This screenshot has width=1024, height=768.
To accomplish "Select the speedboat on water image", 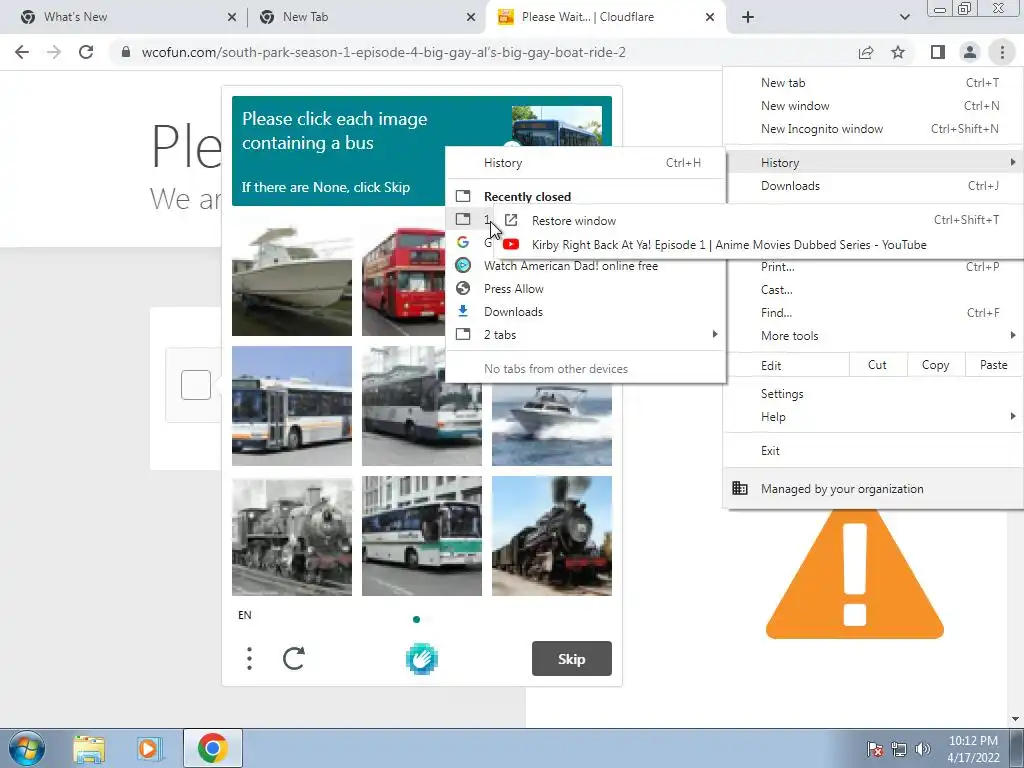I will pos(552,424).
